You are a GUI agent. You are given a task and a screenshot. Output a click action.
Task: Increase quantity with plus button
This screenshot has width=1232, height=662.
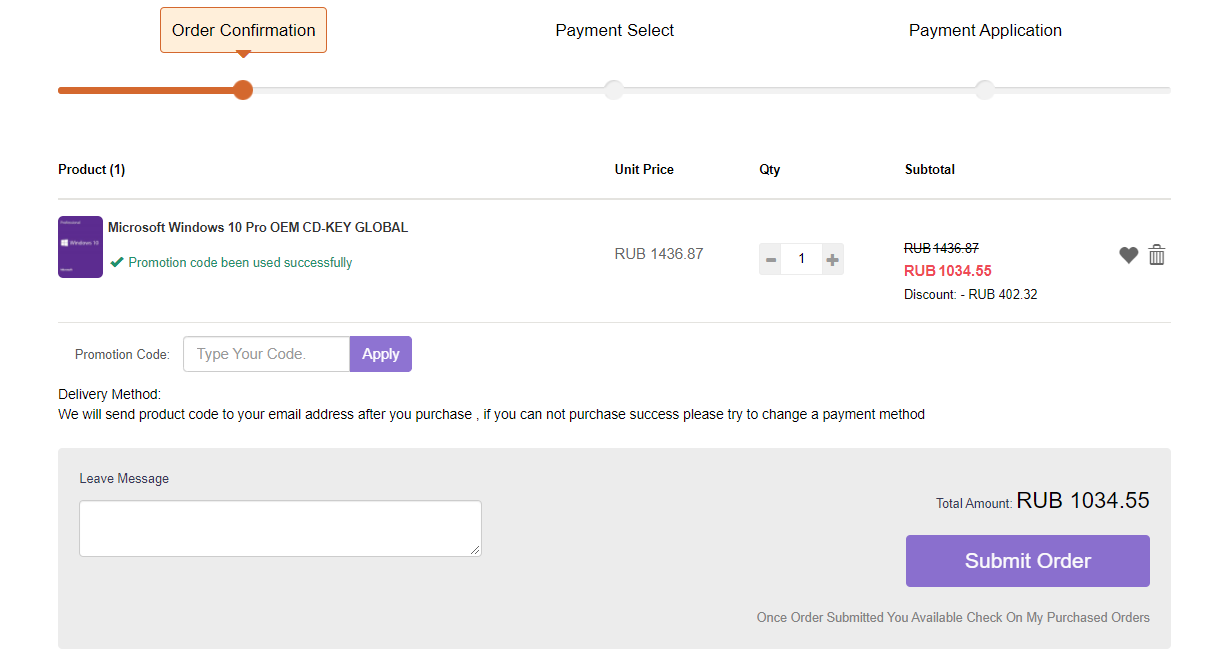(832, 260)
